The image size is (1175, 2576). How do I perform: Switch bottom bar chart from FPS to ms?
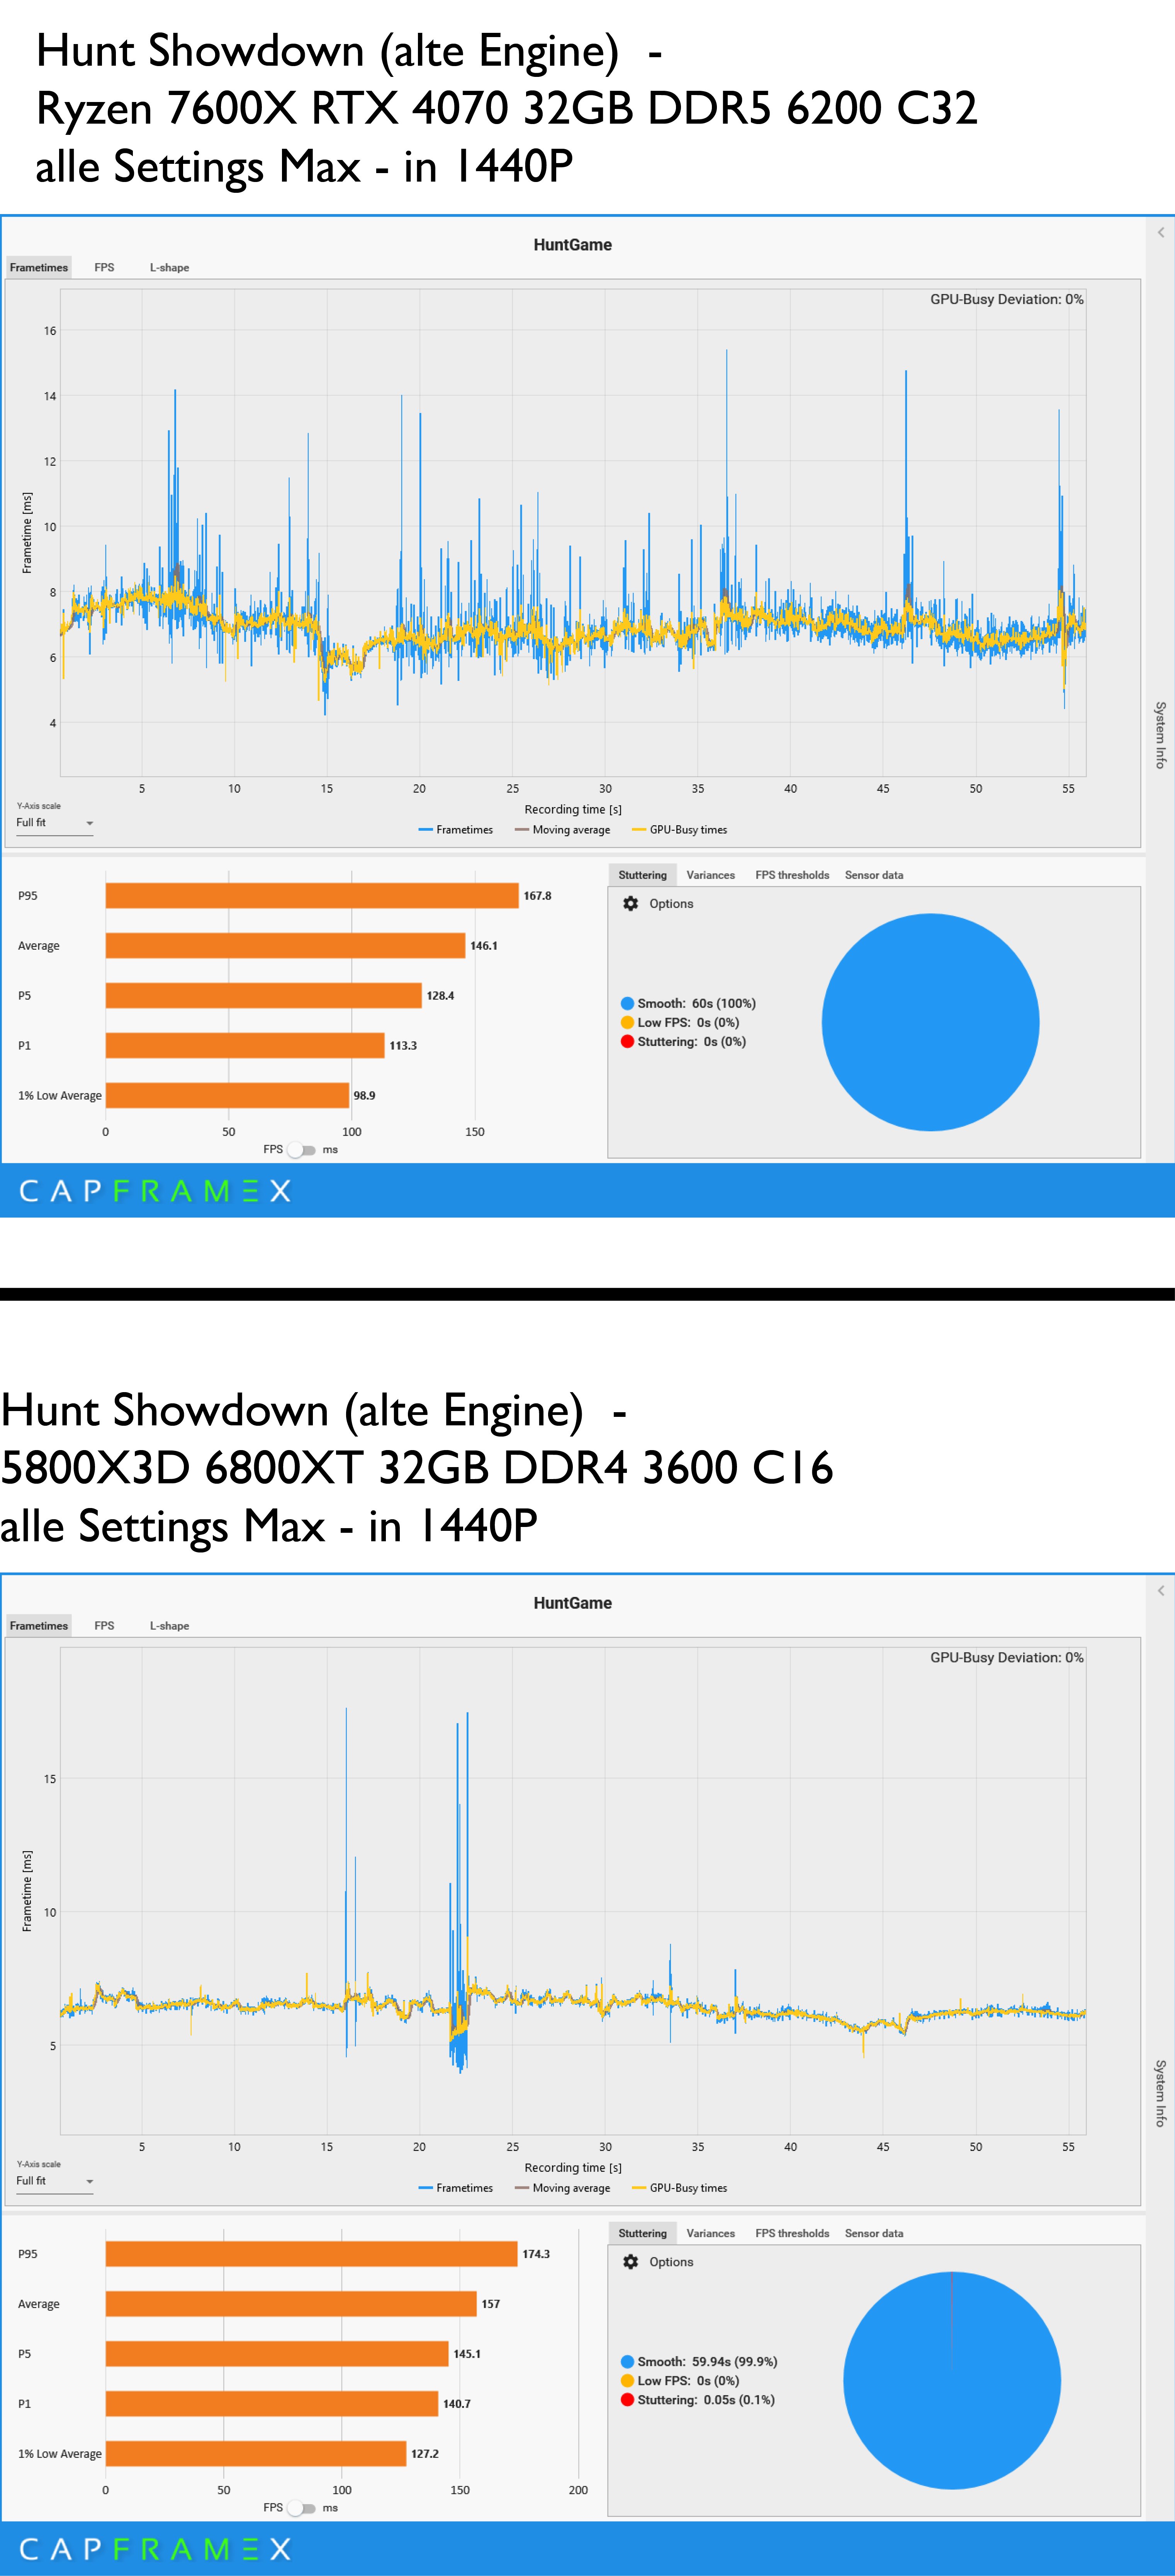tap(301, 2508)
